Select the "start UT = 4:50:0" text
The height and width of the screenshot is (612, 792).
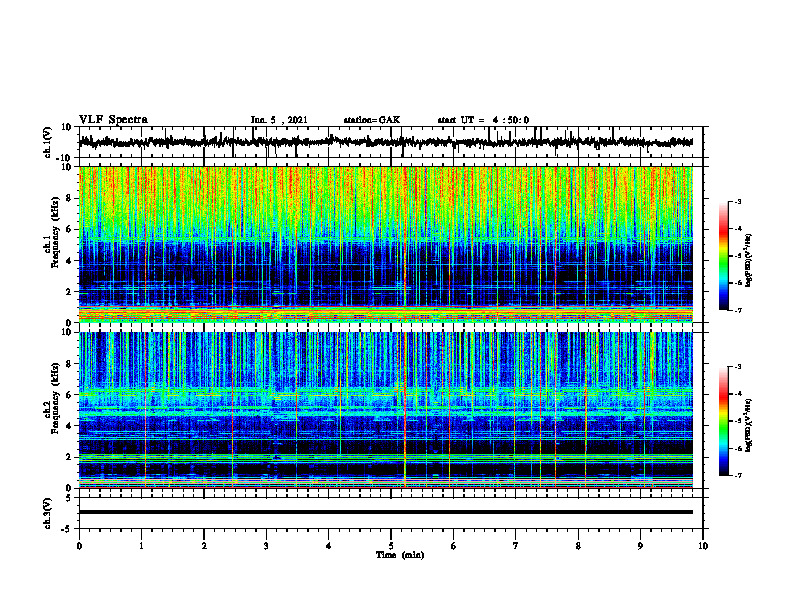point(483,120)
